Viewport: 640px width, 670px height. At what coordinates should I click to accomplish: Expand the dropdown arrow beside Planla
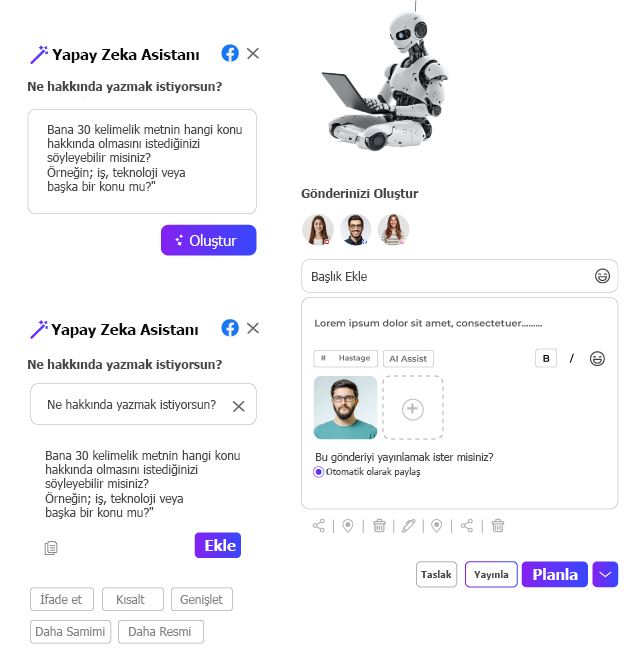tap(605, 574)
